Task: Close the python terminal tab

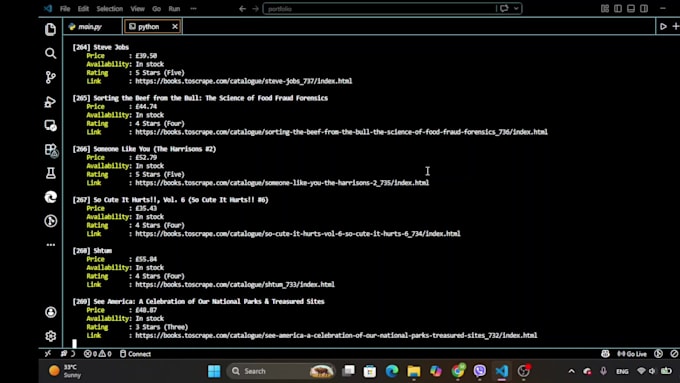Action: click(175, 27)
